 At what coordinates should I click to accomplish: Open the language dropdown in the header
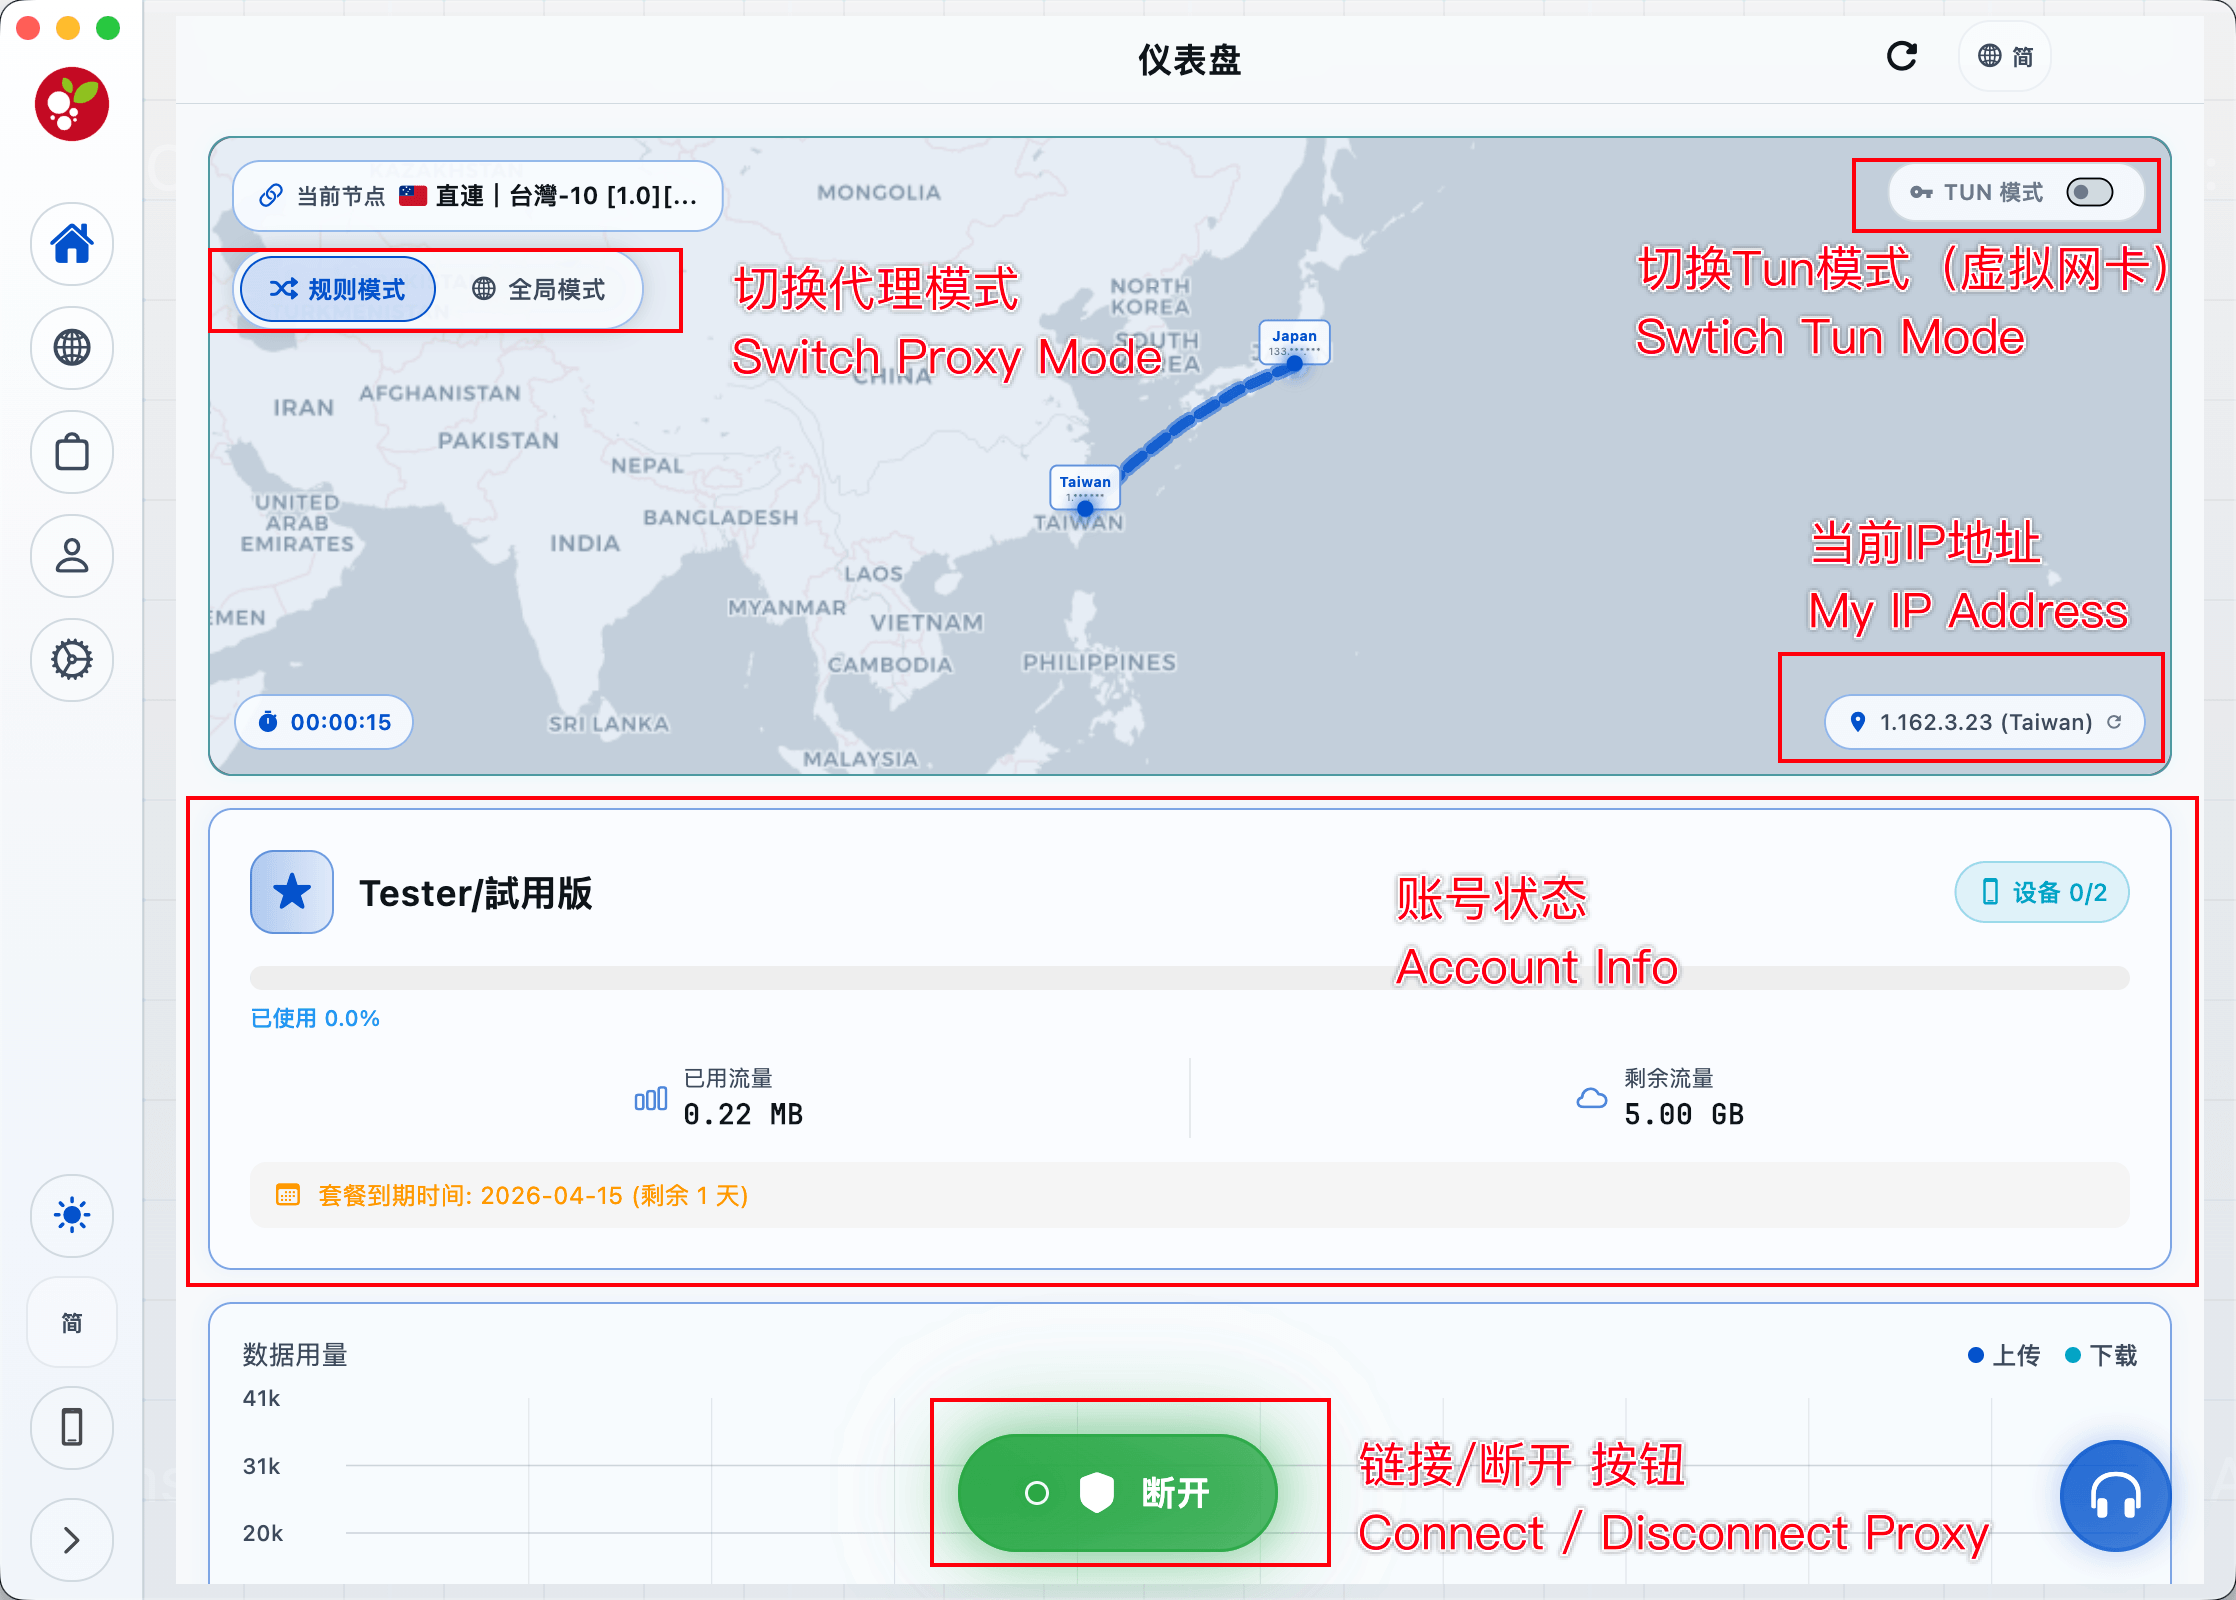(2005, 57)
